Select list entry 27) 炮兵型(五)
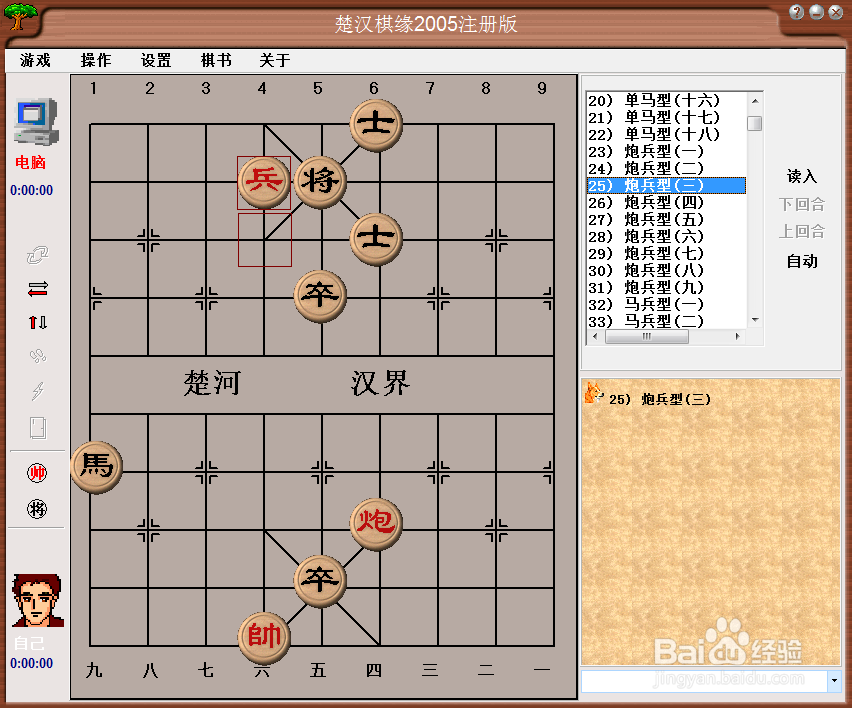Viewport: 852px width, 708px height. click(666, 219)
